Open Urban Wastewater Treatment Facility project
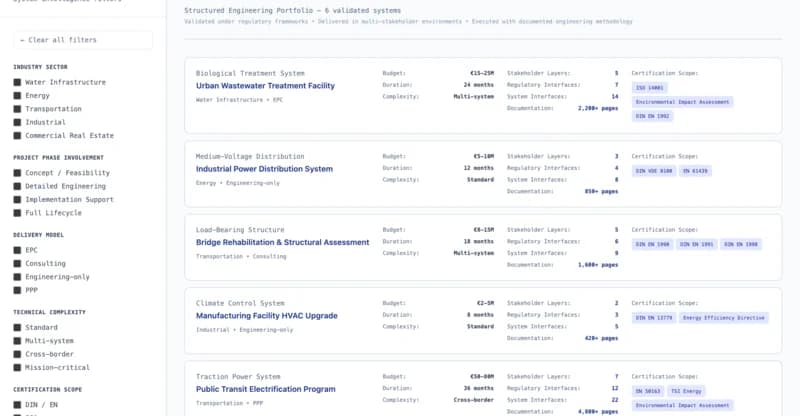Screen dimensions: 800x416 click(265, 86)
